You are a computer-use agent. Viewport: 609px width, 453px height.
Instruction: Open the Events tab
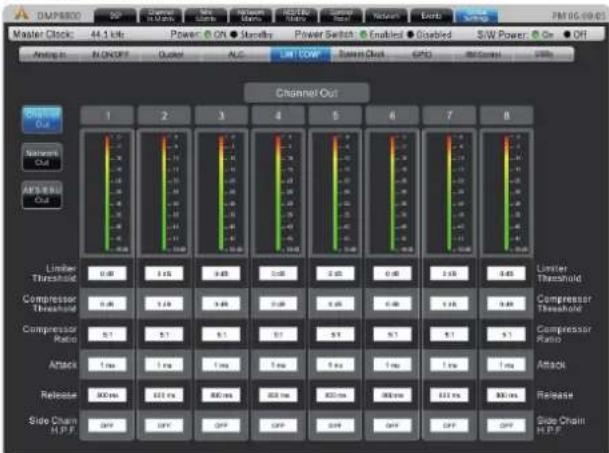[x=431, y=16]
